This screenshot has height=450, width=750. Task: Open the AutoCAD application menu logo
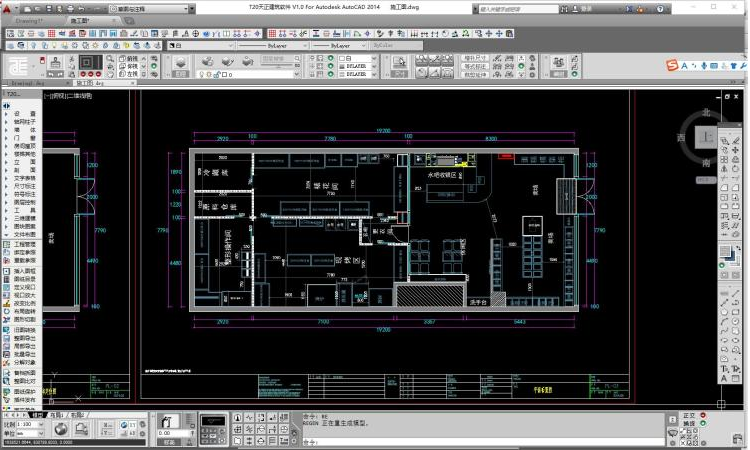click(x=7, y=8)
